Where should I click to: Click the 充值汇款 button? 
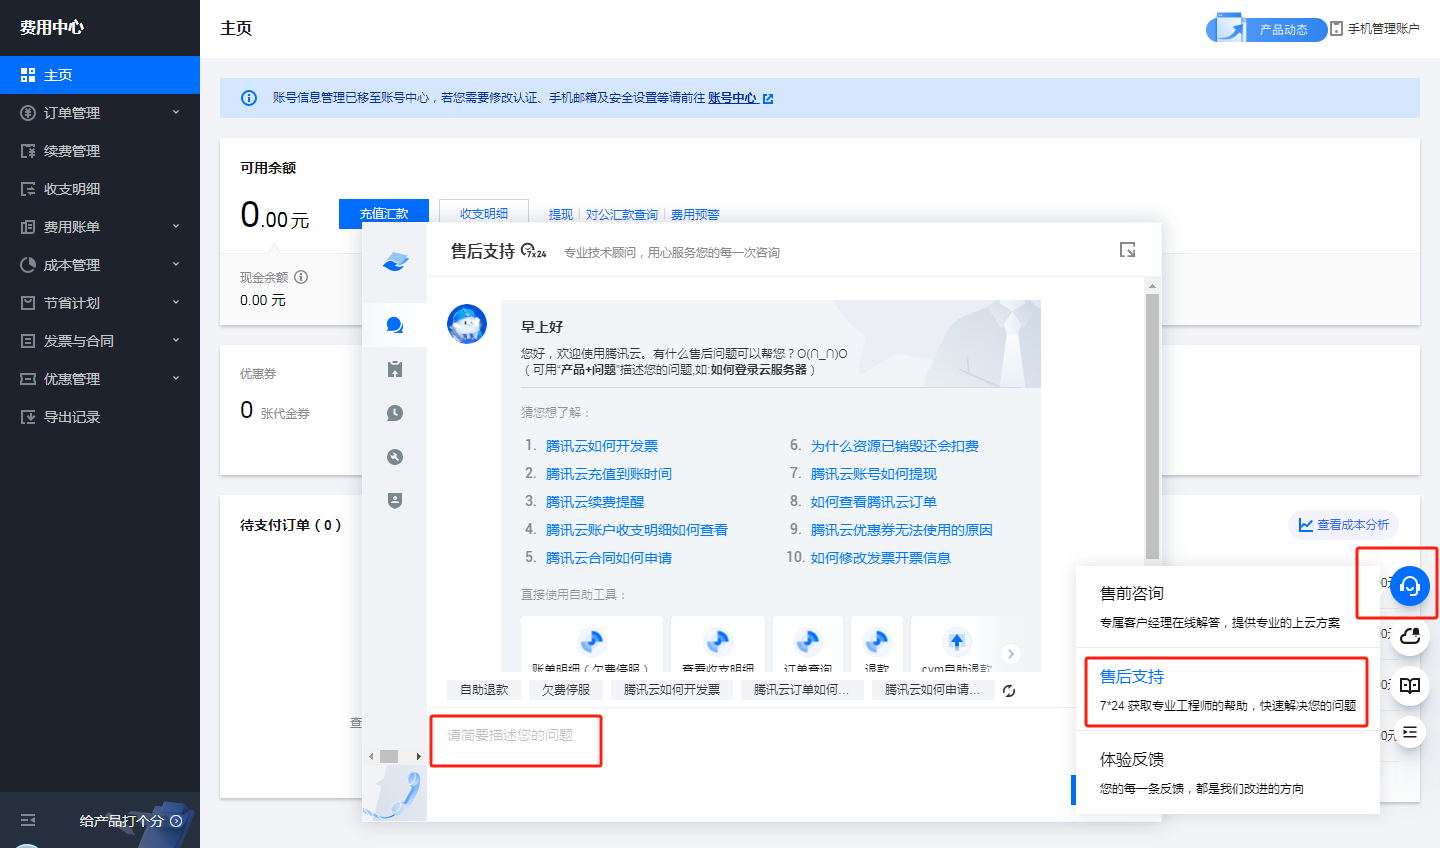pos(384,213)
